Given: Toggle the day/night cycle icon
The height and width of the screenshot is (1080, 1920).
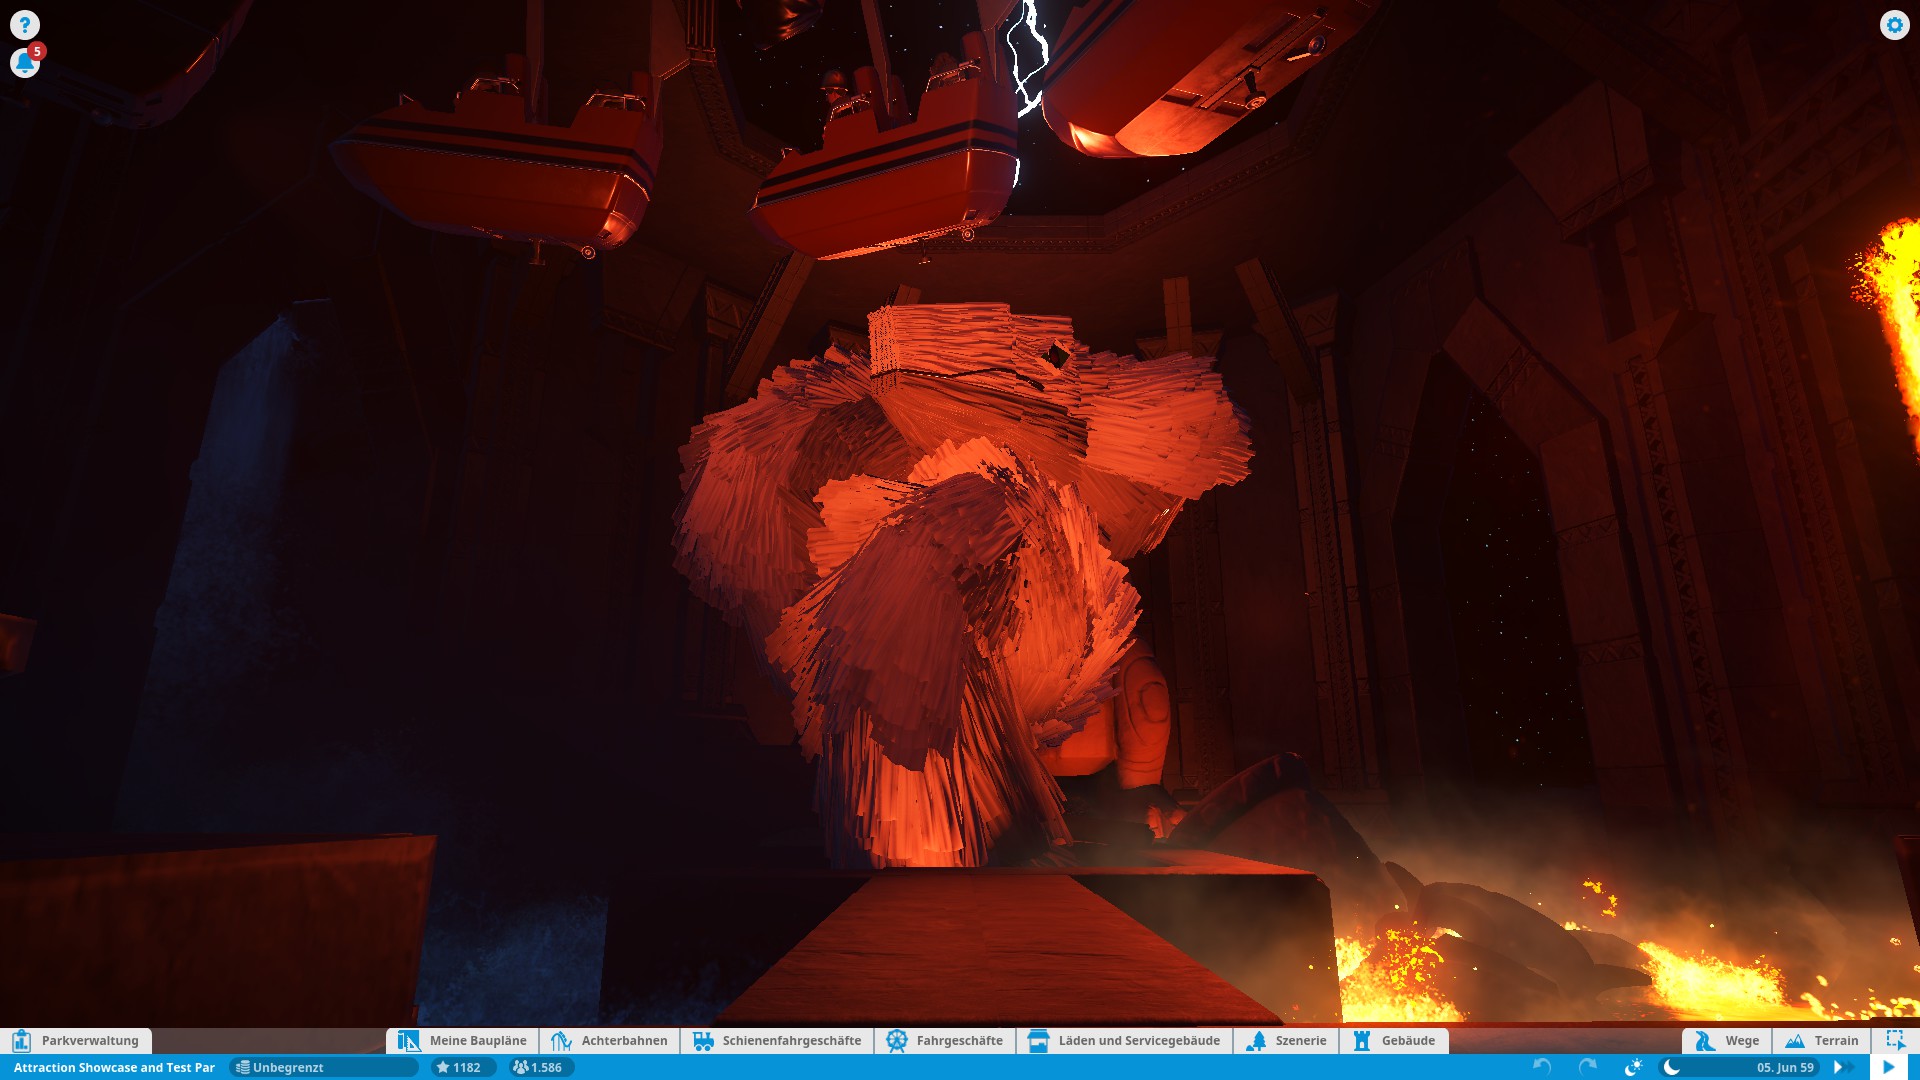Looking at the screenshot, I should pyautogui.click(x=1633, y=1067).
